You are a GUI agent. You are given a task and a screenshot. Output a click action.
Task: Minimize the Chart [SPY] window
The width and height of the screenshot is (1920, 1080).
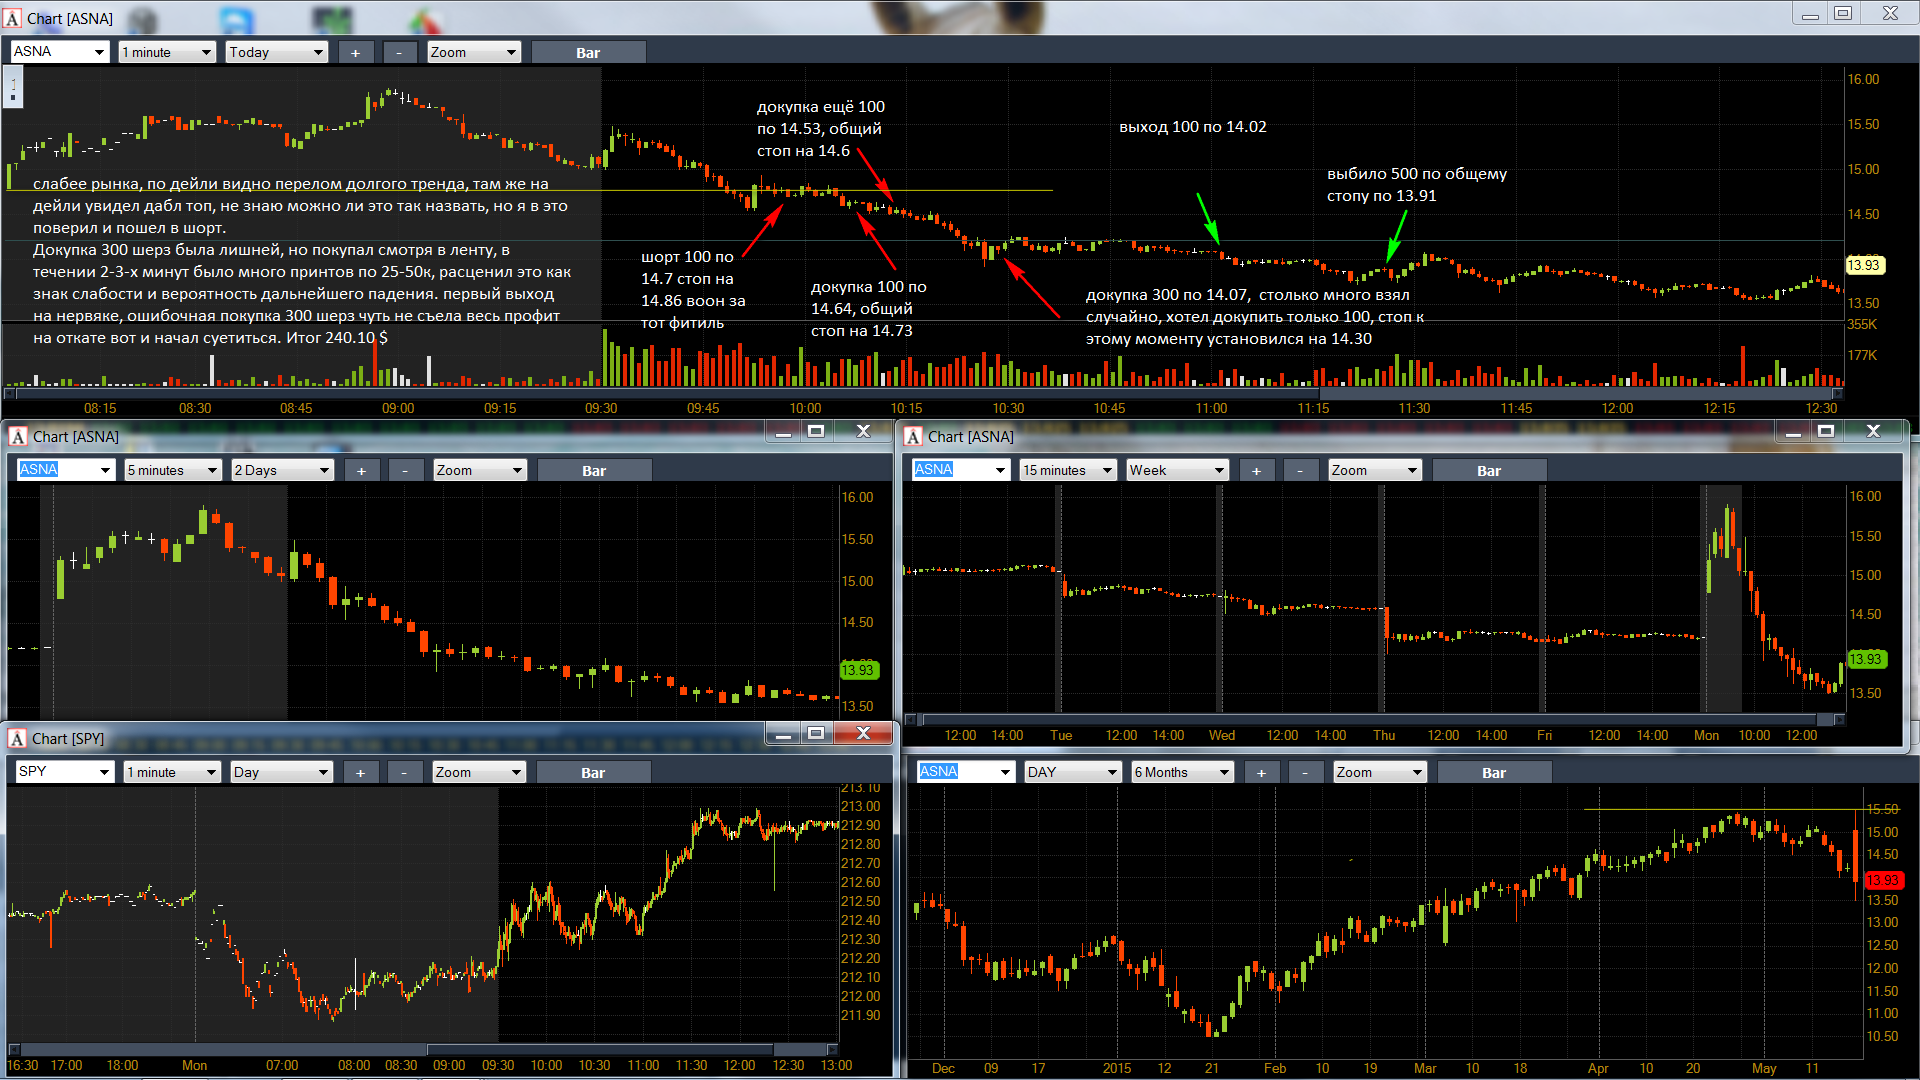tap(783, 734)
